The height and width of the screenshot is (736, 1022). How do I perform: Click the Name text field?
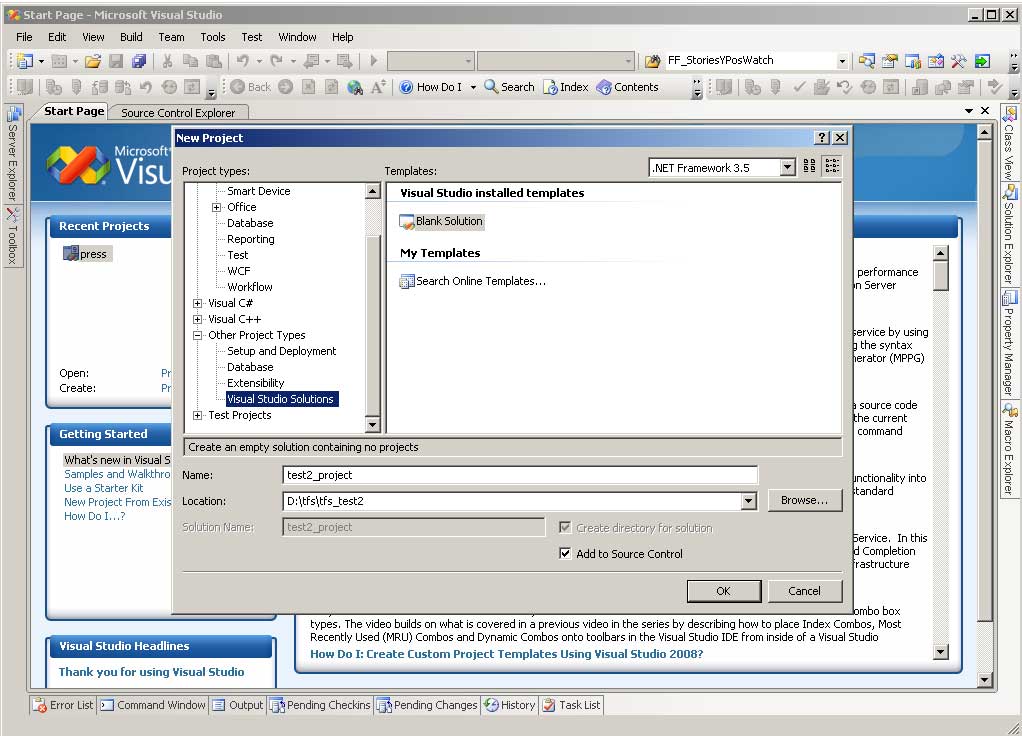(519, 475)
